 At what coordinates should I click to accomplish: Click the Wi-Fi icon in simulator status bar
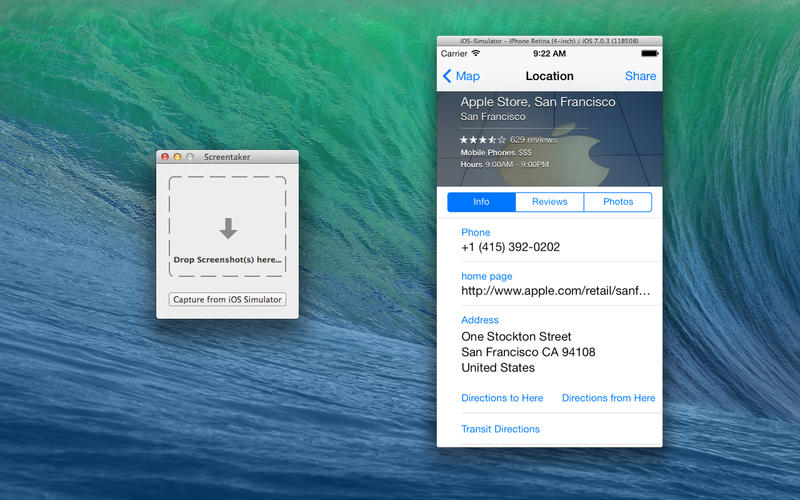point(476,53)
